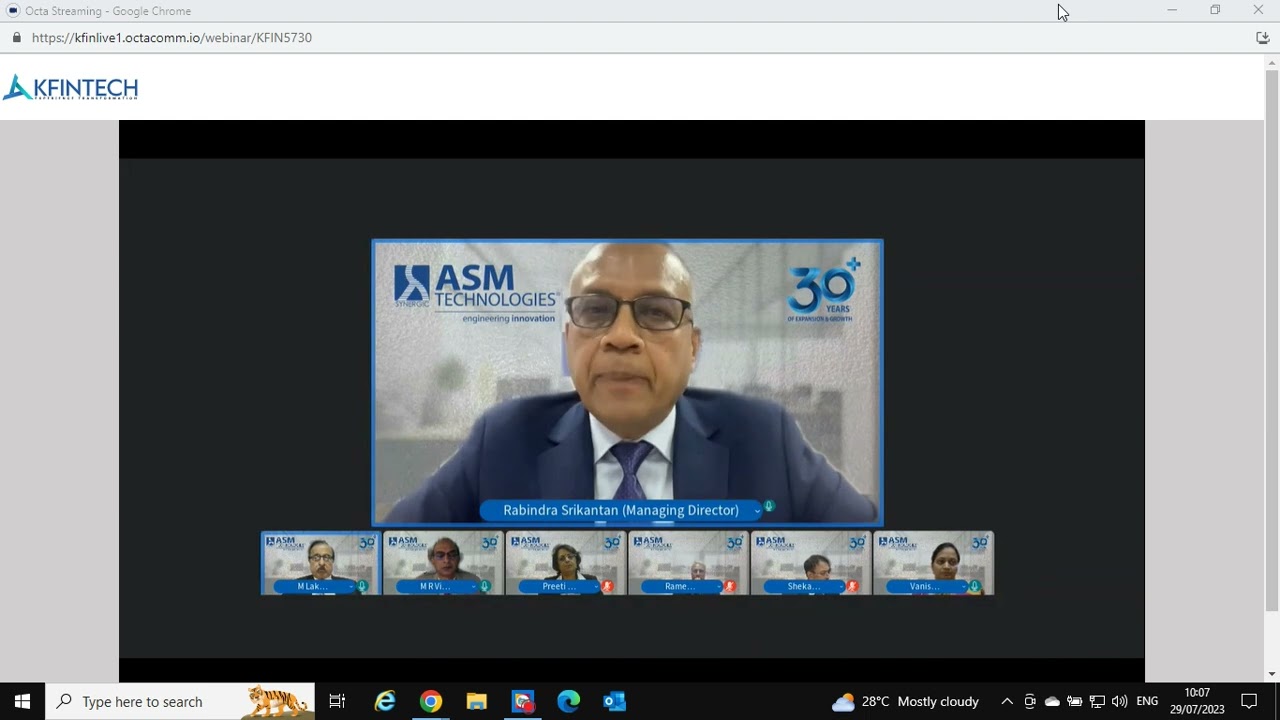Viewport: 1280px width, 720px height.
Task: Toggle Rabindra Srikantan's microphone icon
Action: click(768, 507)
